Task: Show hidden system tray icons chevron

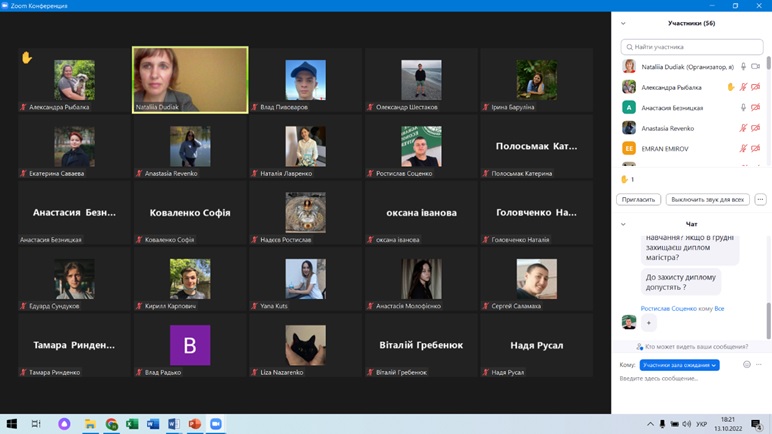Action: click(x=650, y=424)
